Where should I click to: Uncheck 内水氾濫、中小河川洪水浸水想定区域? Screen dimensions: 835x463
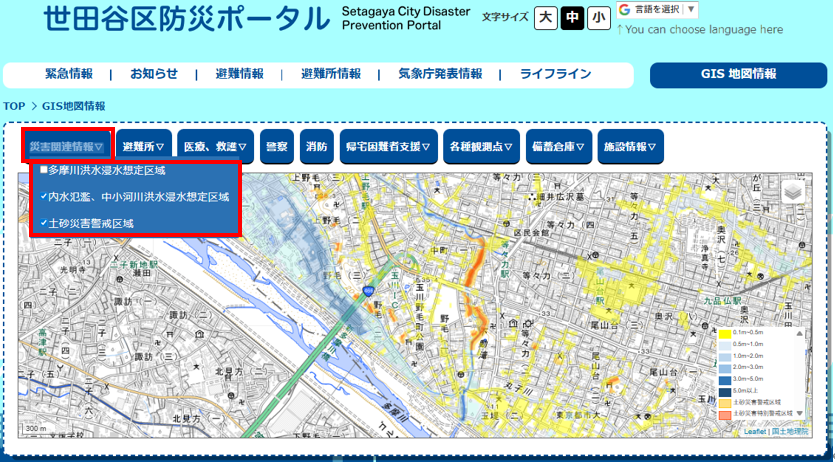(x=44, y=196)
